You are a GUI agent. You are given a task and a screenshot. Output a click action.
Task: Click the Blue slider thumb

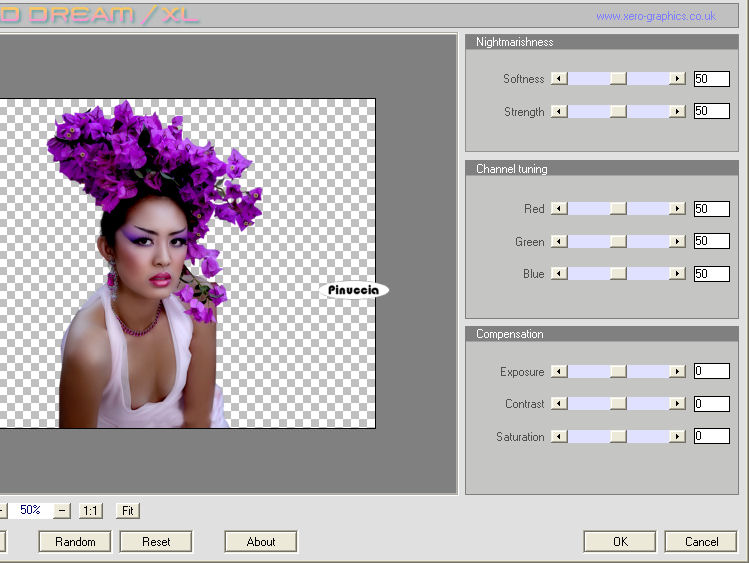(x=618, y=274)
